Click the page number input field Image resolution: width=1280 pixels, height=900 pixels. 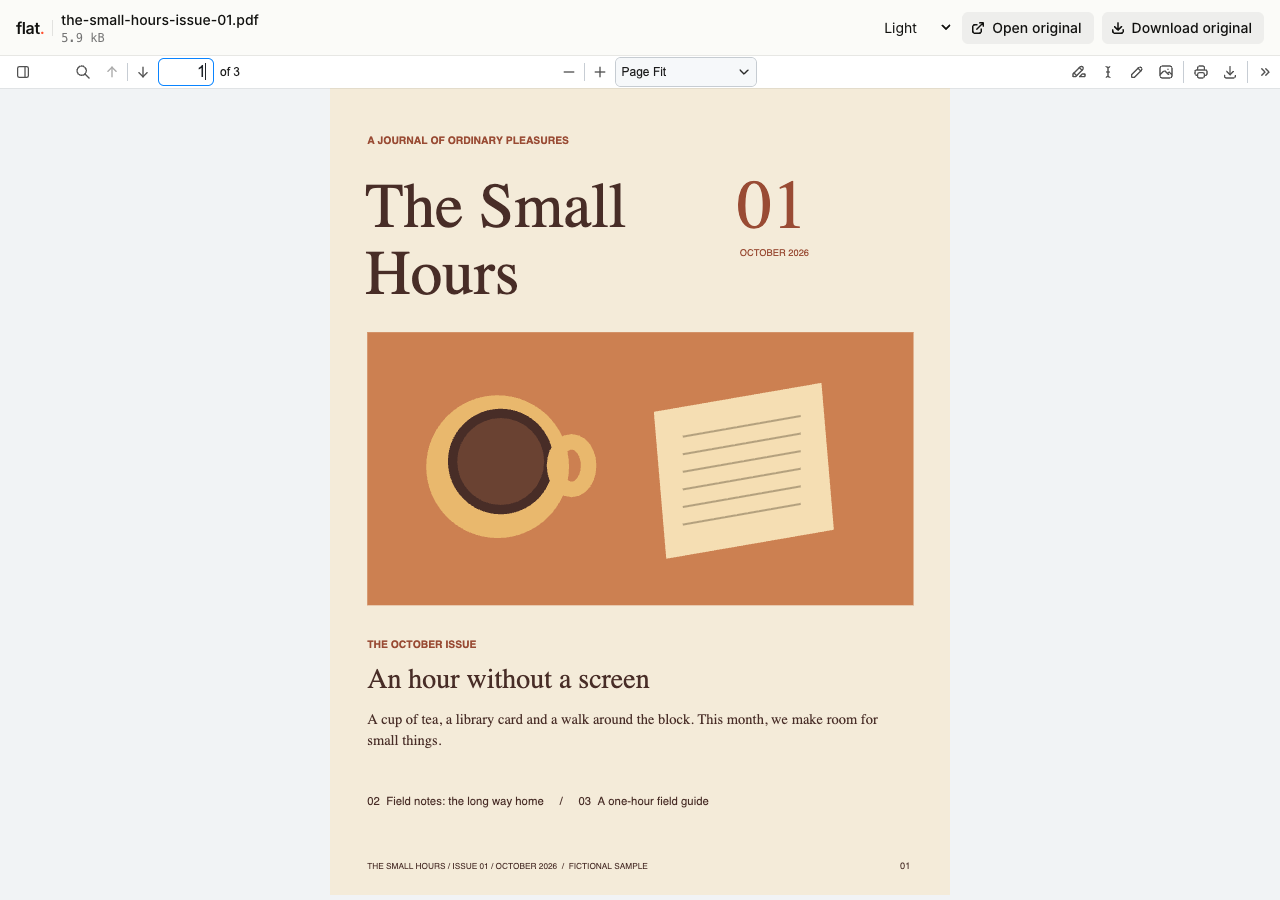pyautogui.click(x=186, y=72)
